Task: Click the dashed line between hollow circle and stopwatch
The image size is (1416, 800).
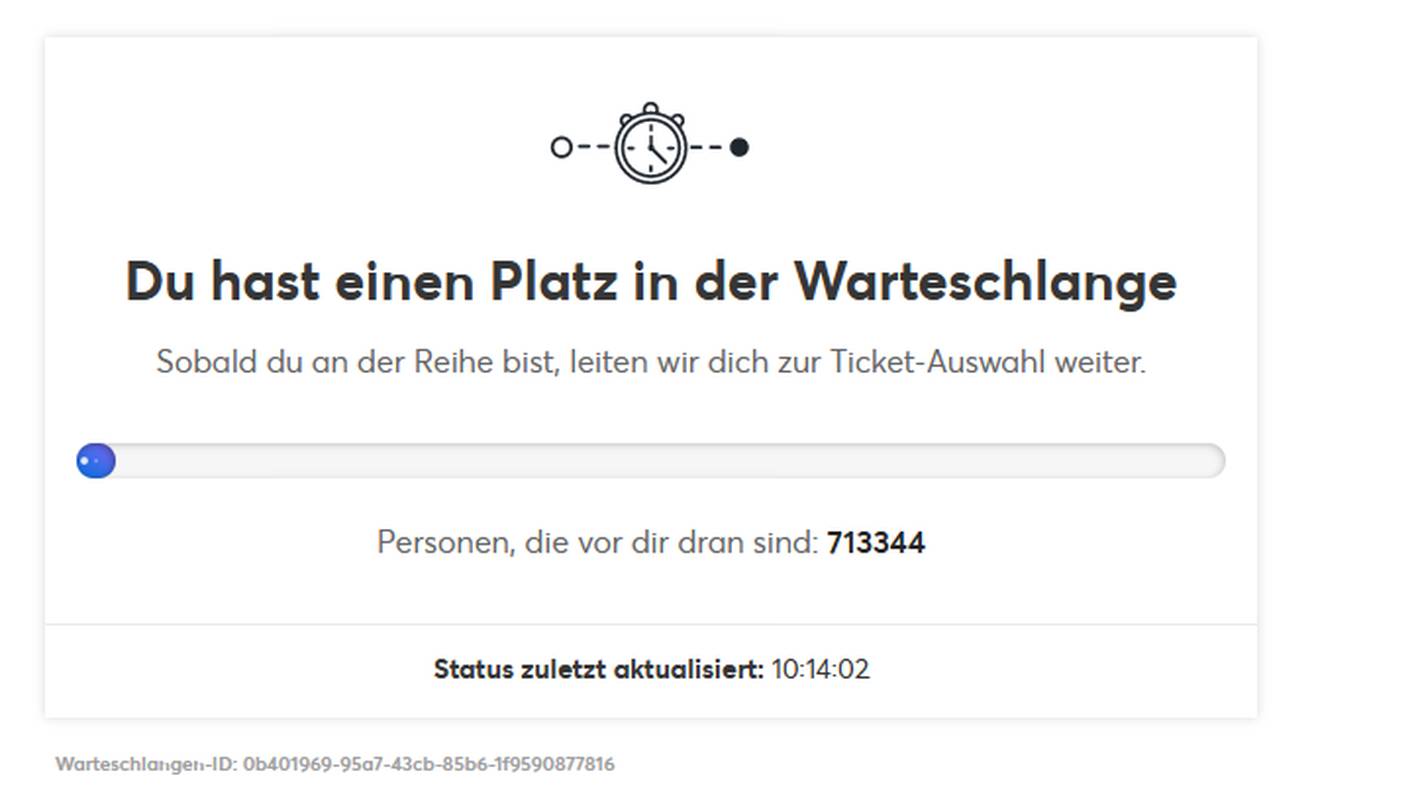Action: click(x=593, y=148)
